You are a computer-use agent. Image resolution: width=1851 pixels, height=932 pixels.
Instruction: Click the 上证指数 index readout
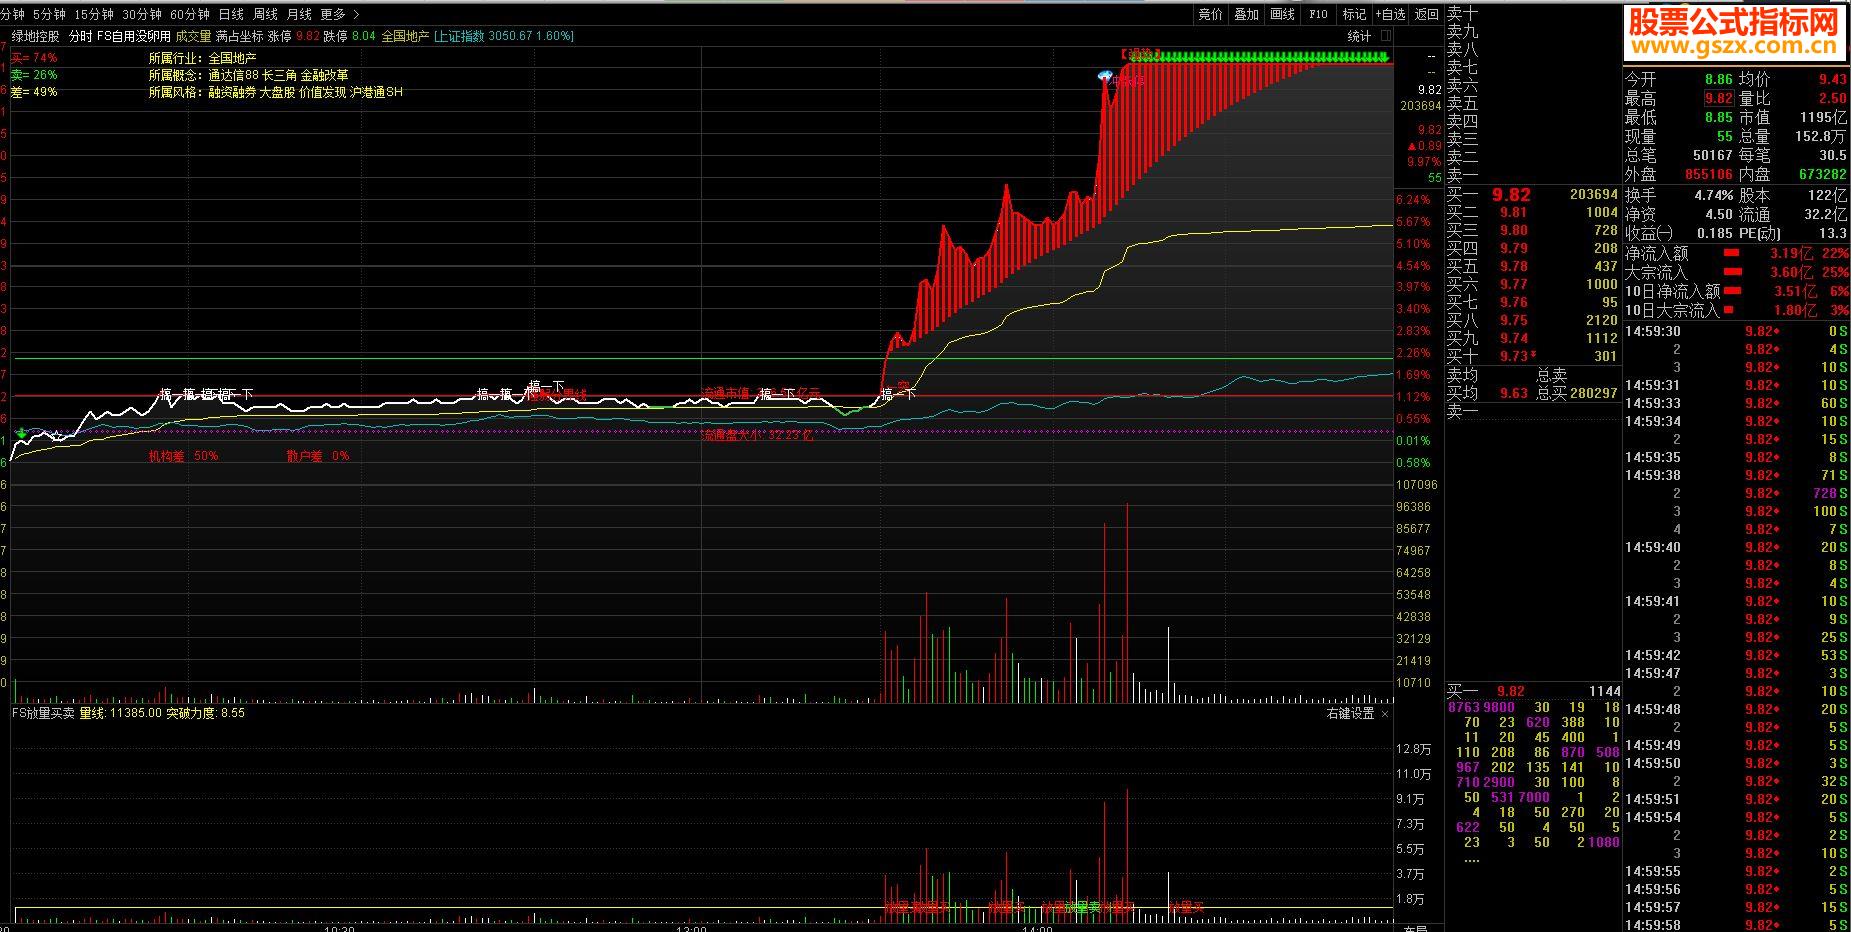click(503, 36)
